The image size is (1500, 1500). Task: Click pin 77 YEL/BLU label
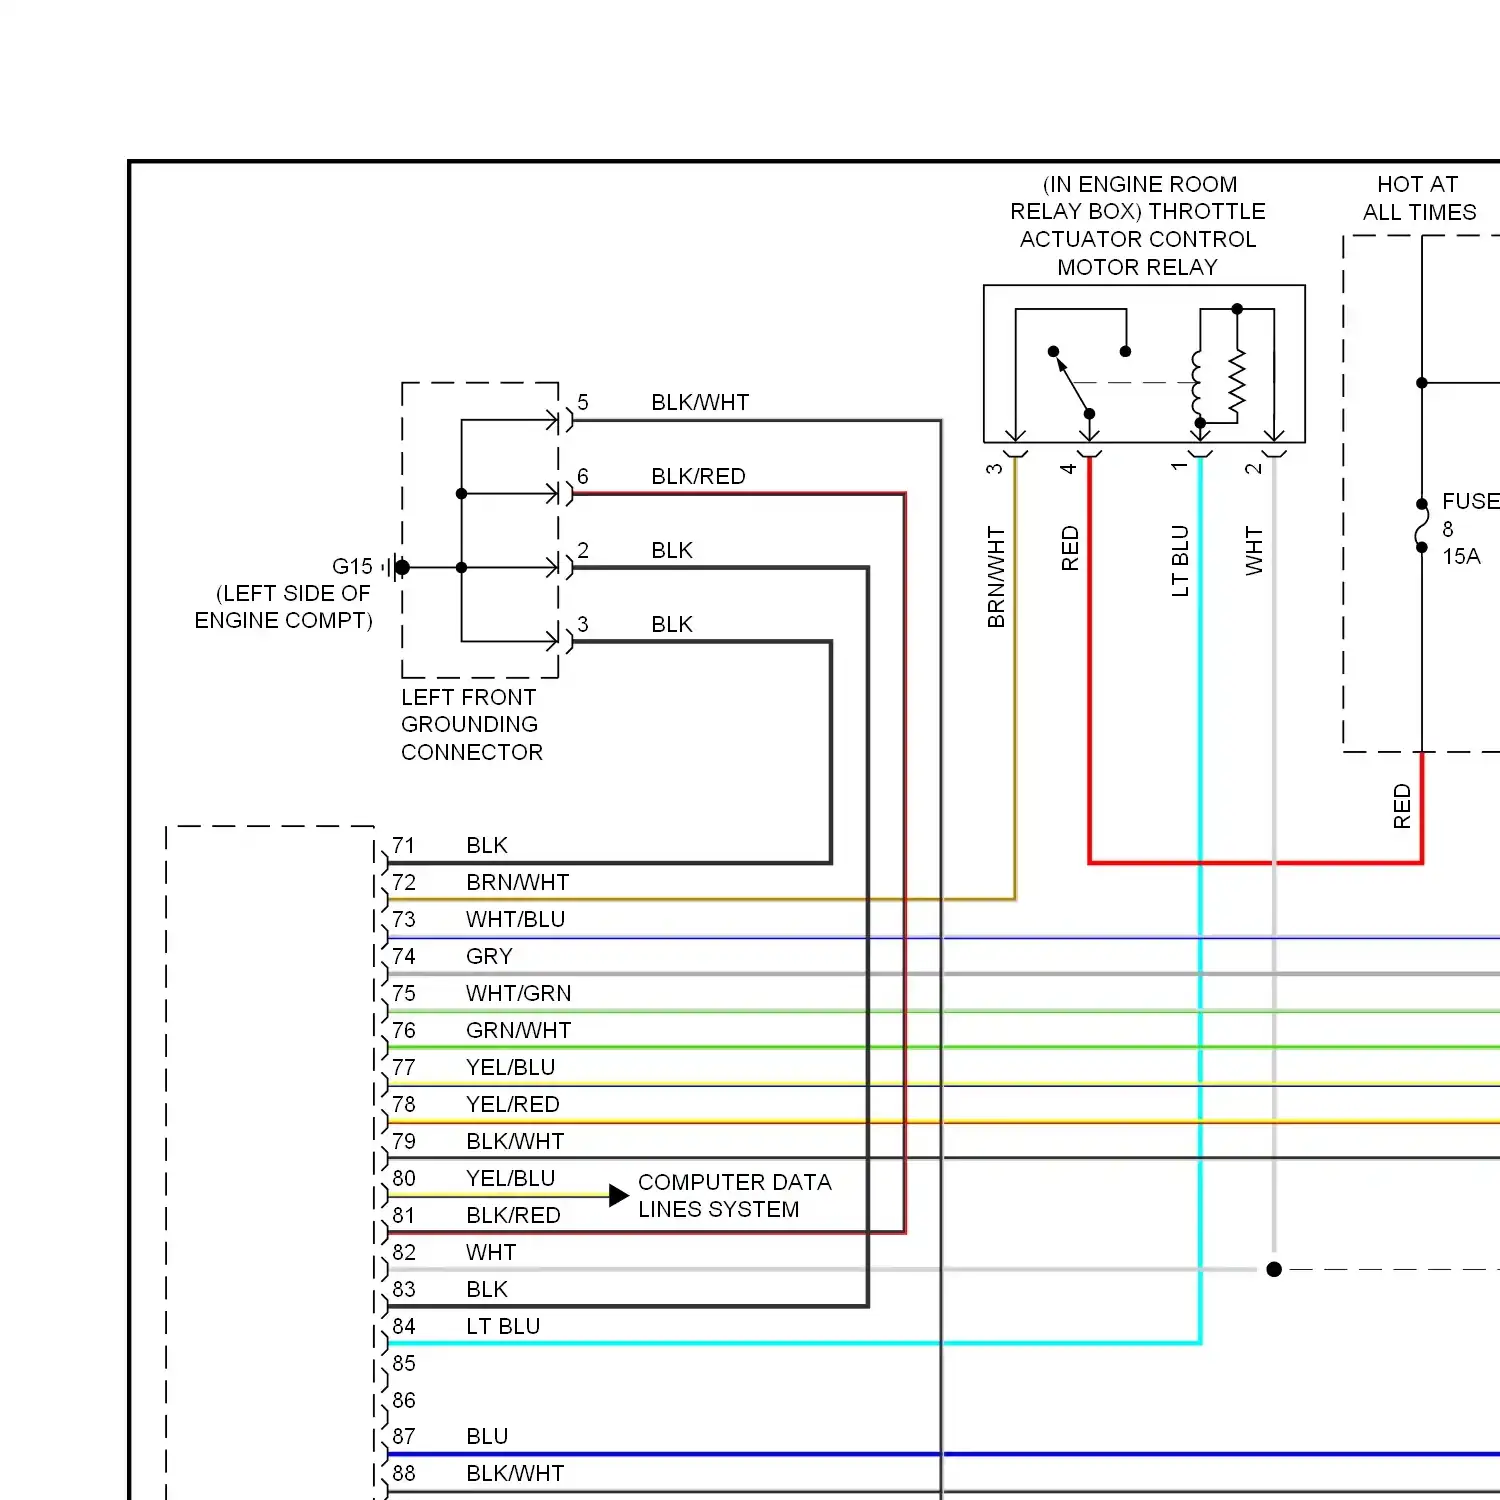pos(511,1067)
